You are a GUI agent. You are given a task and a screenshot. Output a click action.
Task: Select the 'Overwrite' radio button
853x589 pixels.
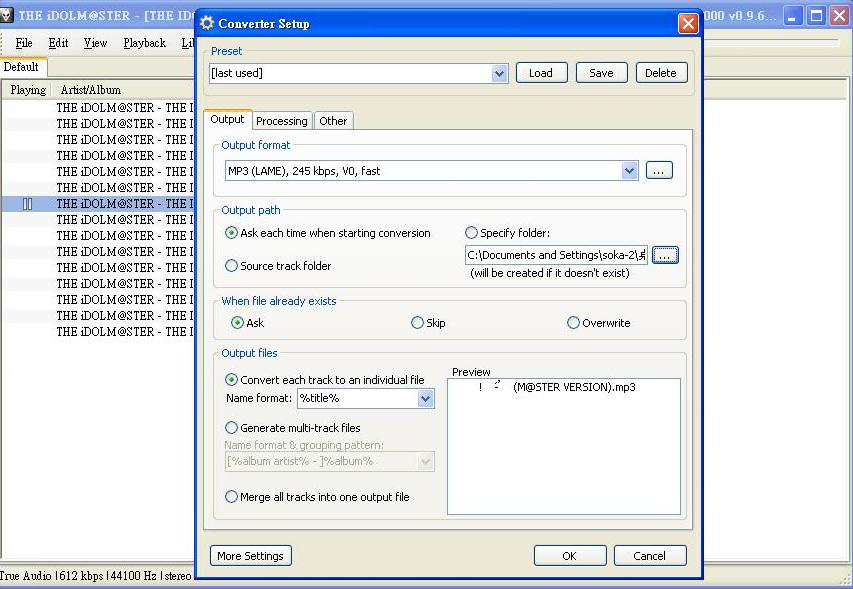click(573, 323)
